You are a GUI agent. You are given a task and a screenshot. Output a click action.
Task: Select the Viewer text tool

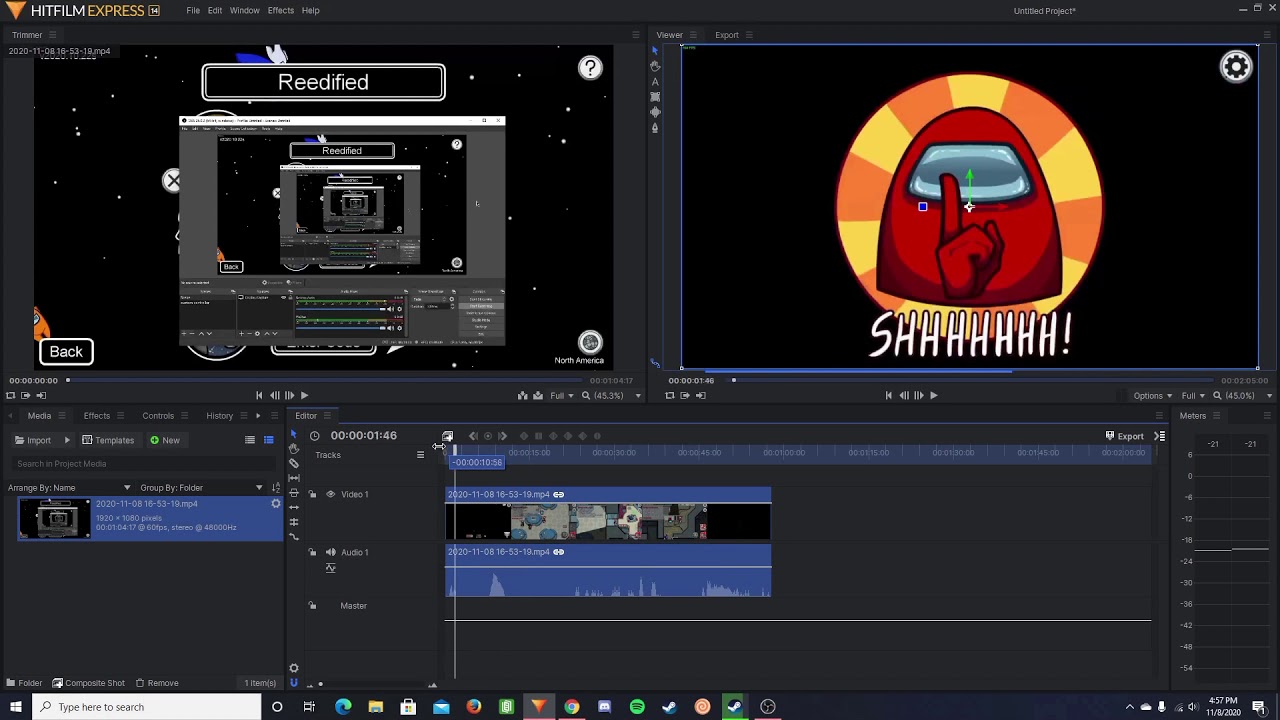[x=655, y=82]
